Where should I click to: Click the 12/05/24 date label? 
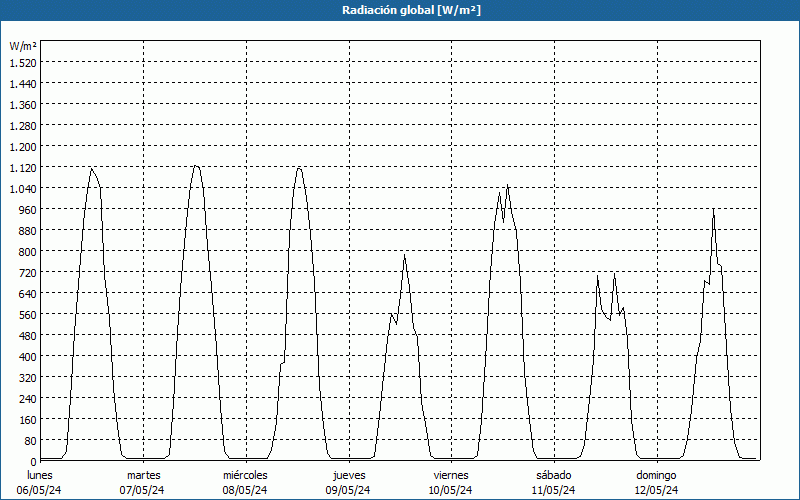[x=656, y=490]
